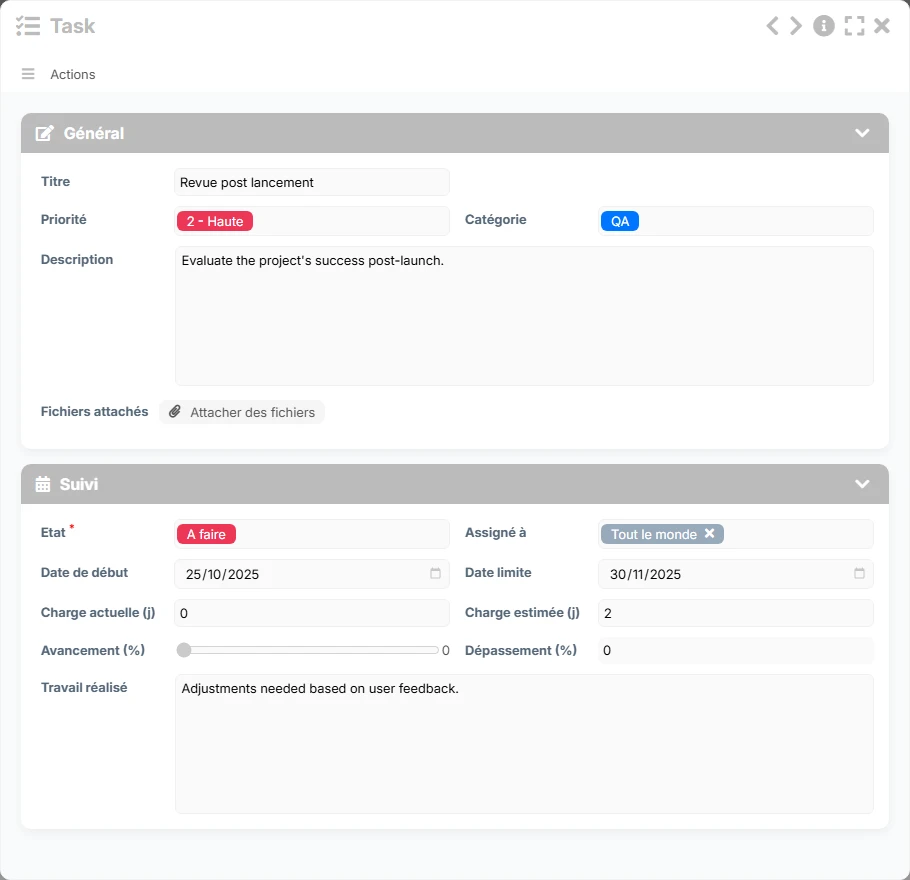Image resolution: width=910 pixels, height=880 pixels.
Task: Go to next task with right arrow
Action: [796, 26]
